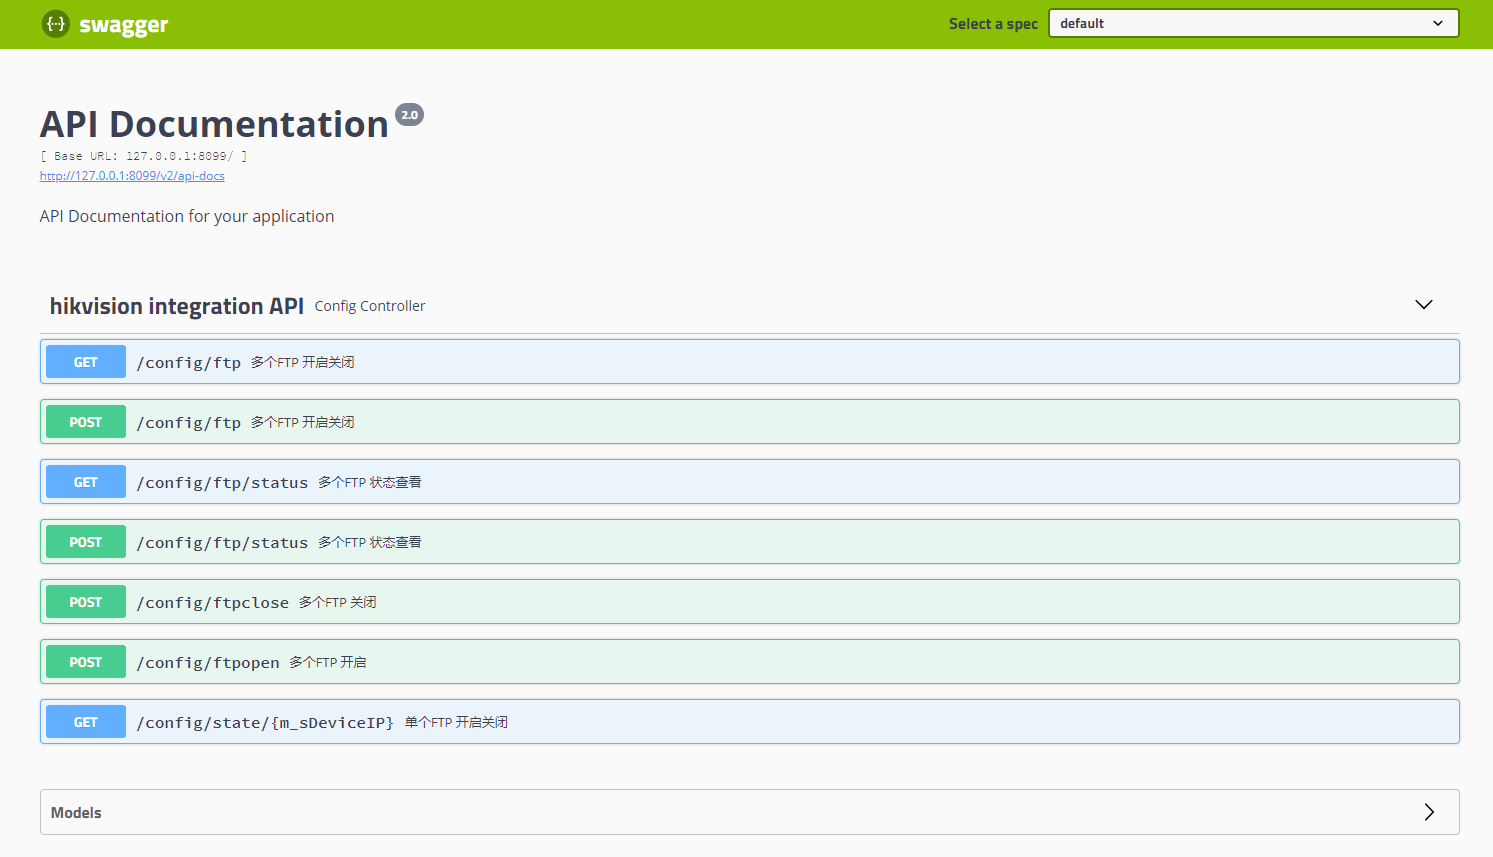Image resolution: width=1493 pixels, height=857 pixels.
Task: Expand the GET /config/ftp/status operation row
Action: [700, 481]
